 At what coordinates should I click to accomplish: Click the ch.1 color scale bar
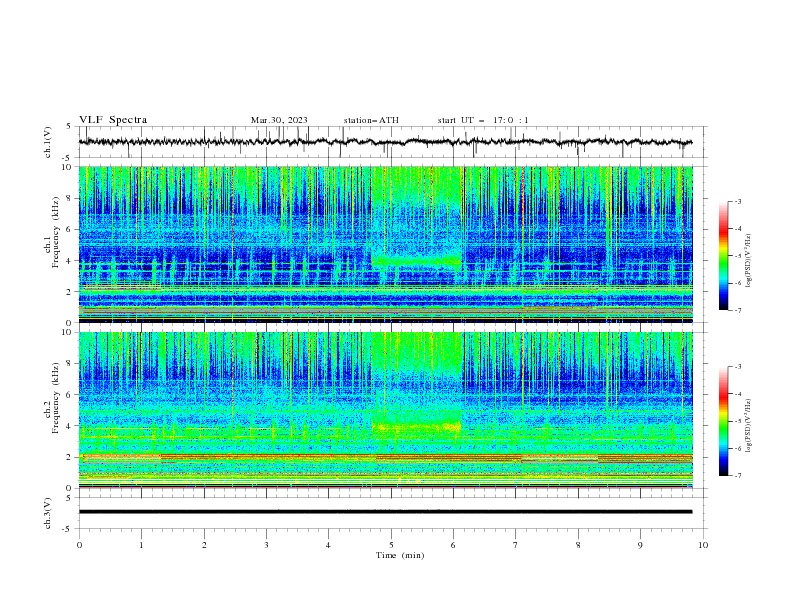click(x=724, y=256)
